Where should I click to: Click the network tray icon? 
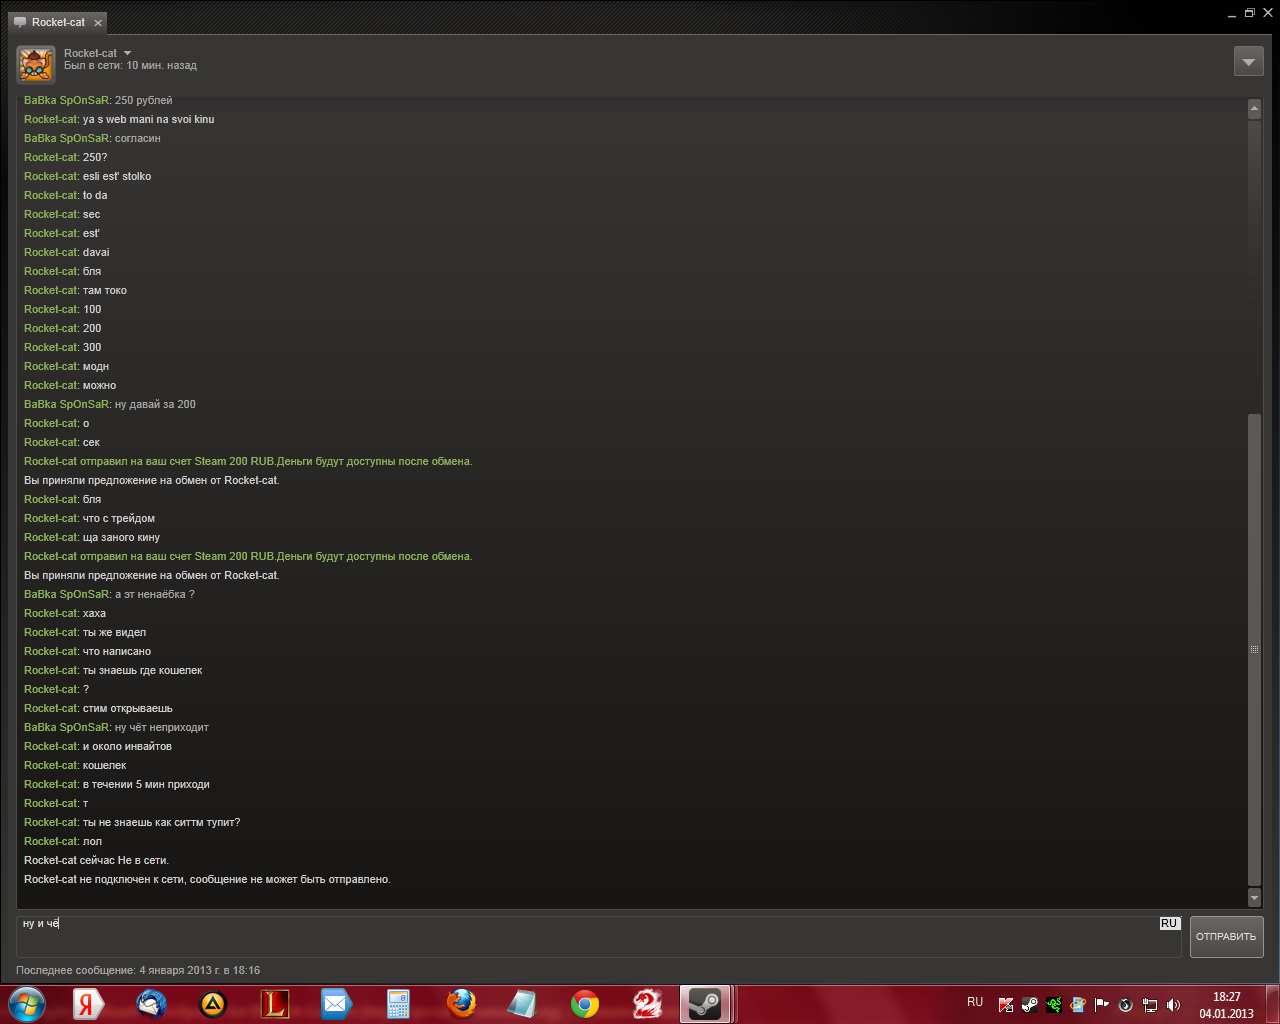click(1150, 1005)
